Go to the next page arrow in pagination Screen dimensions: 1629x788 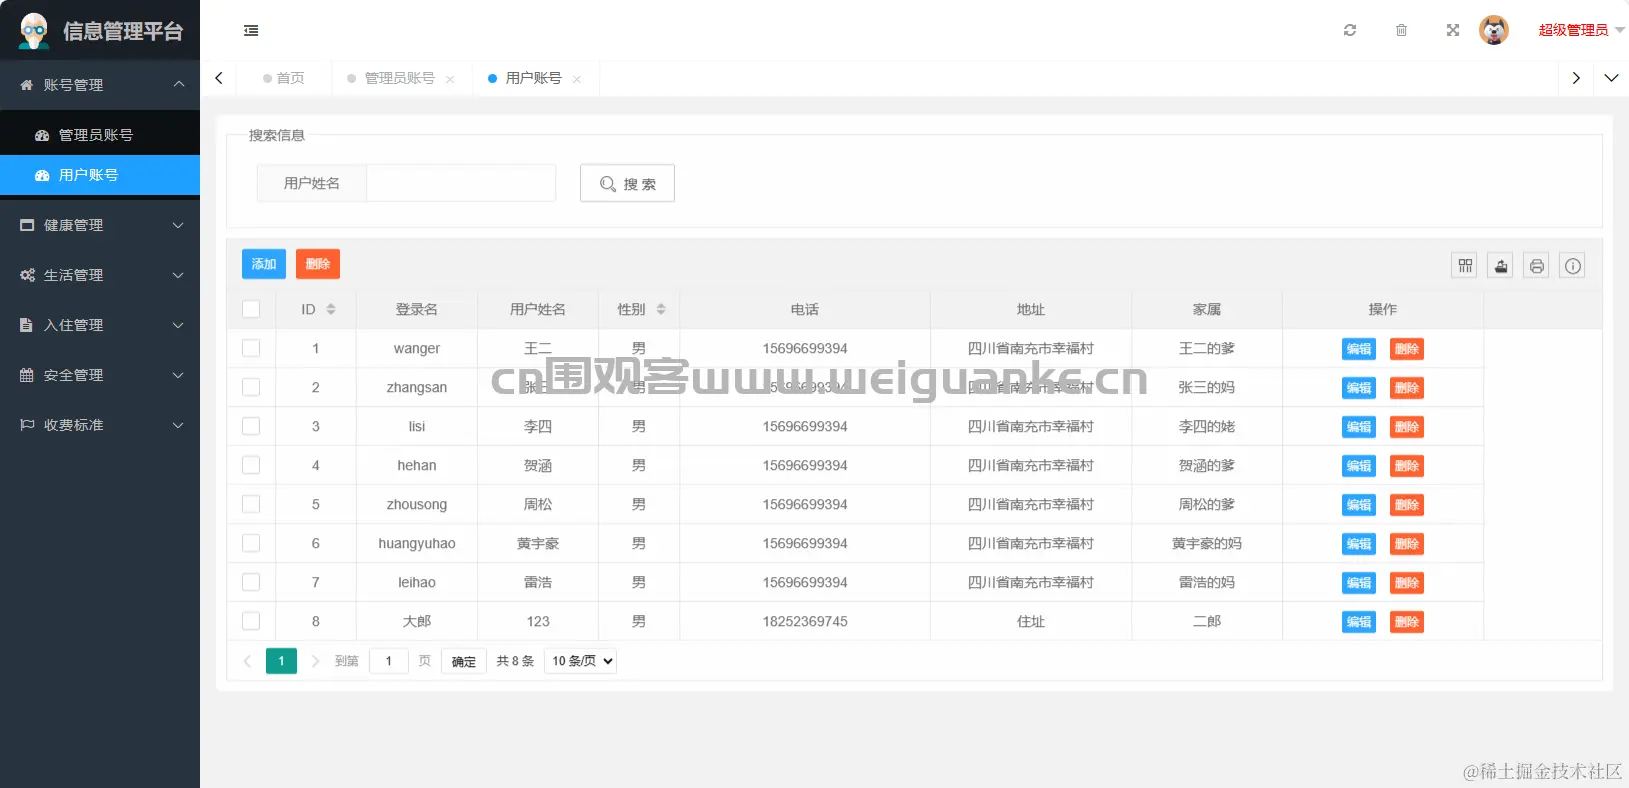pyautogui.click(x=315, y=661)
